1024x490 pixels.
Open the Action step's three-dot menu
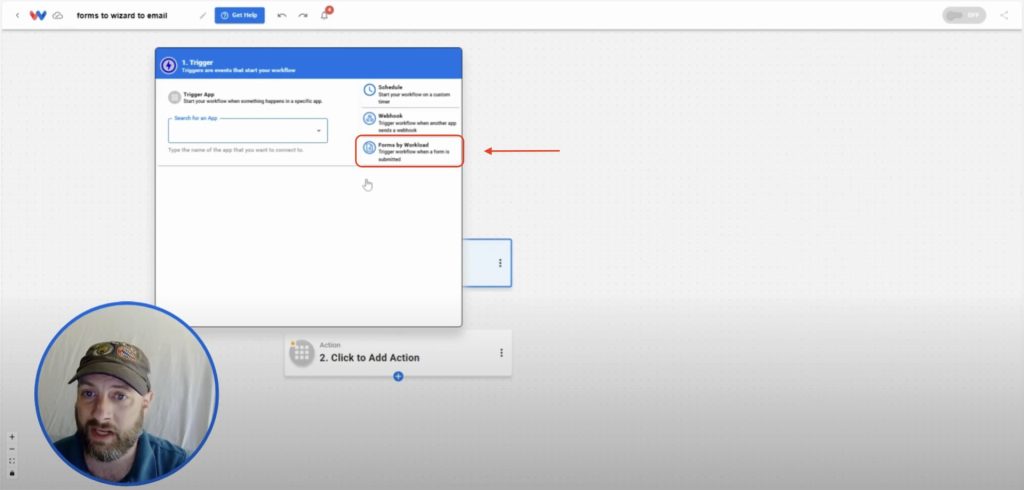[x=502, y=353]
